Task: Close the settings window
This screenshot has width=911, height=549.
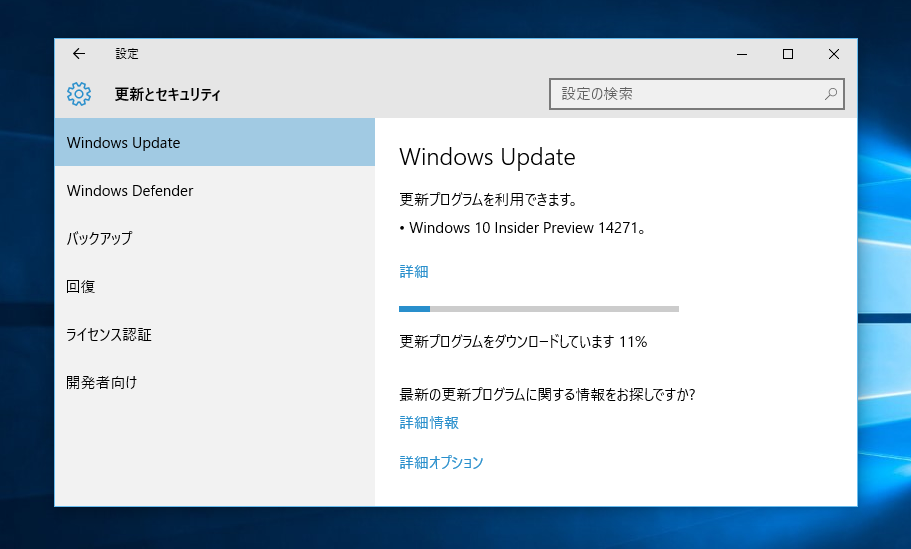Action: tap(834, 54)
